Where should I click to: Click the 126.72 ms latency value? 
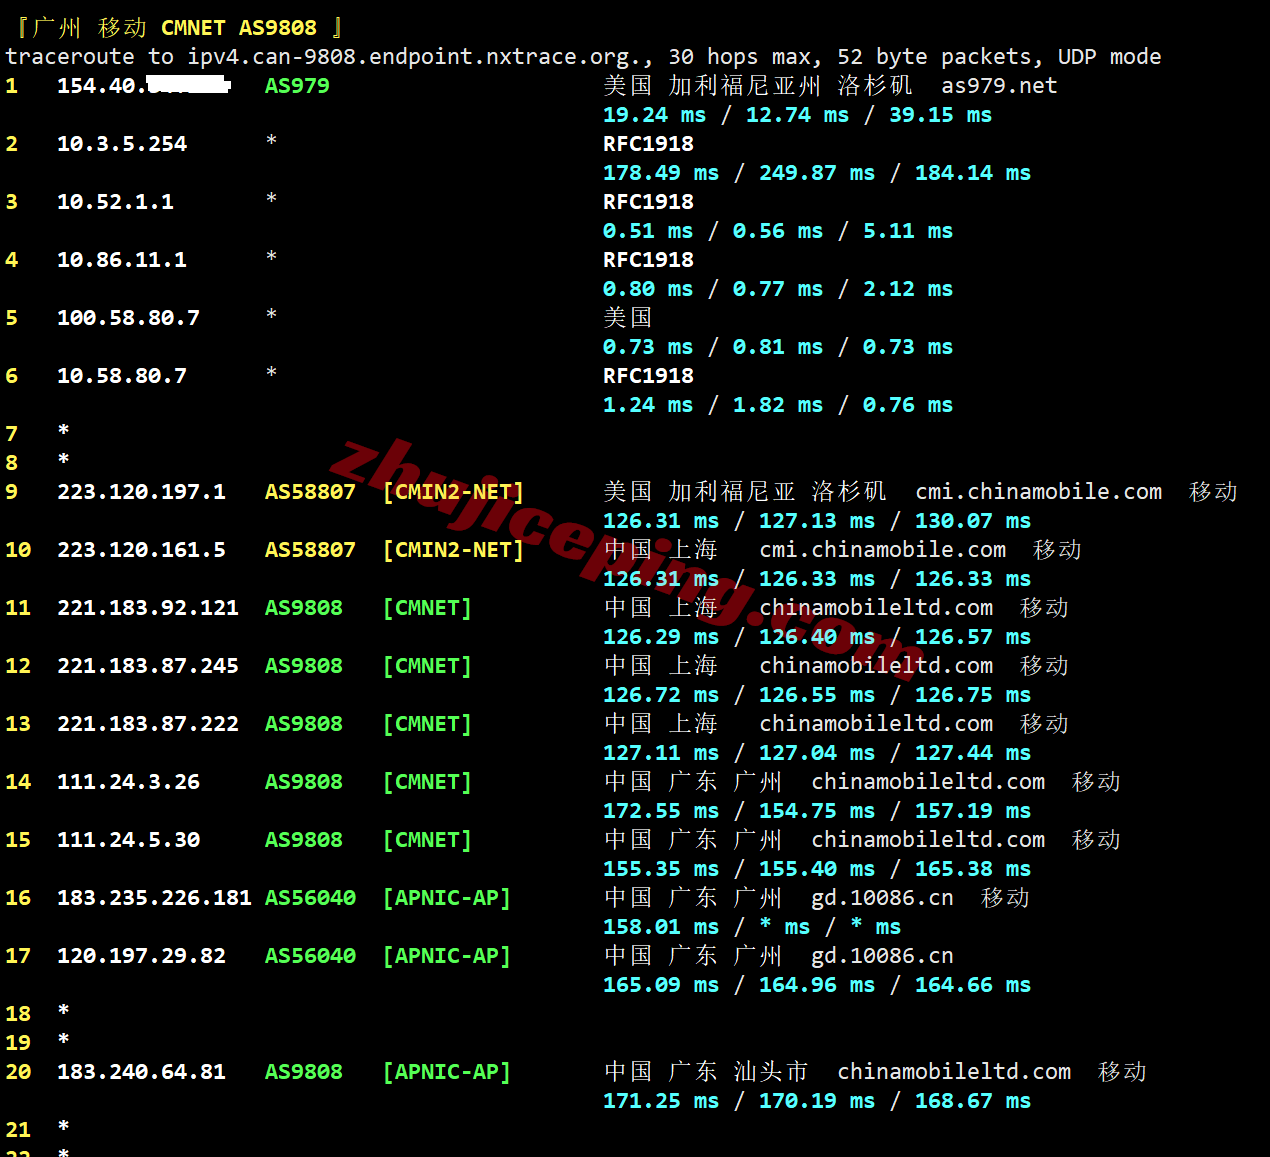[661, 695]
